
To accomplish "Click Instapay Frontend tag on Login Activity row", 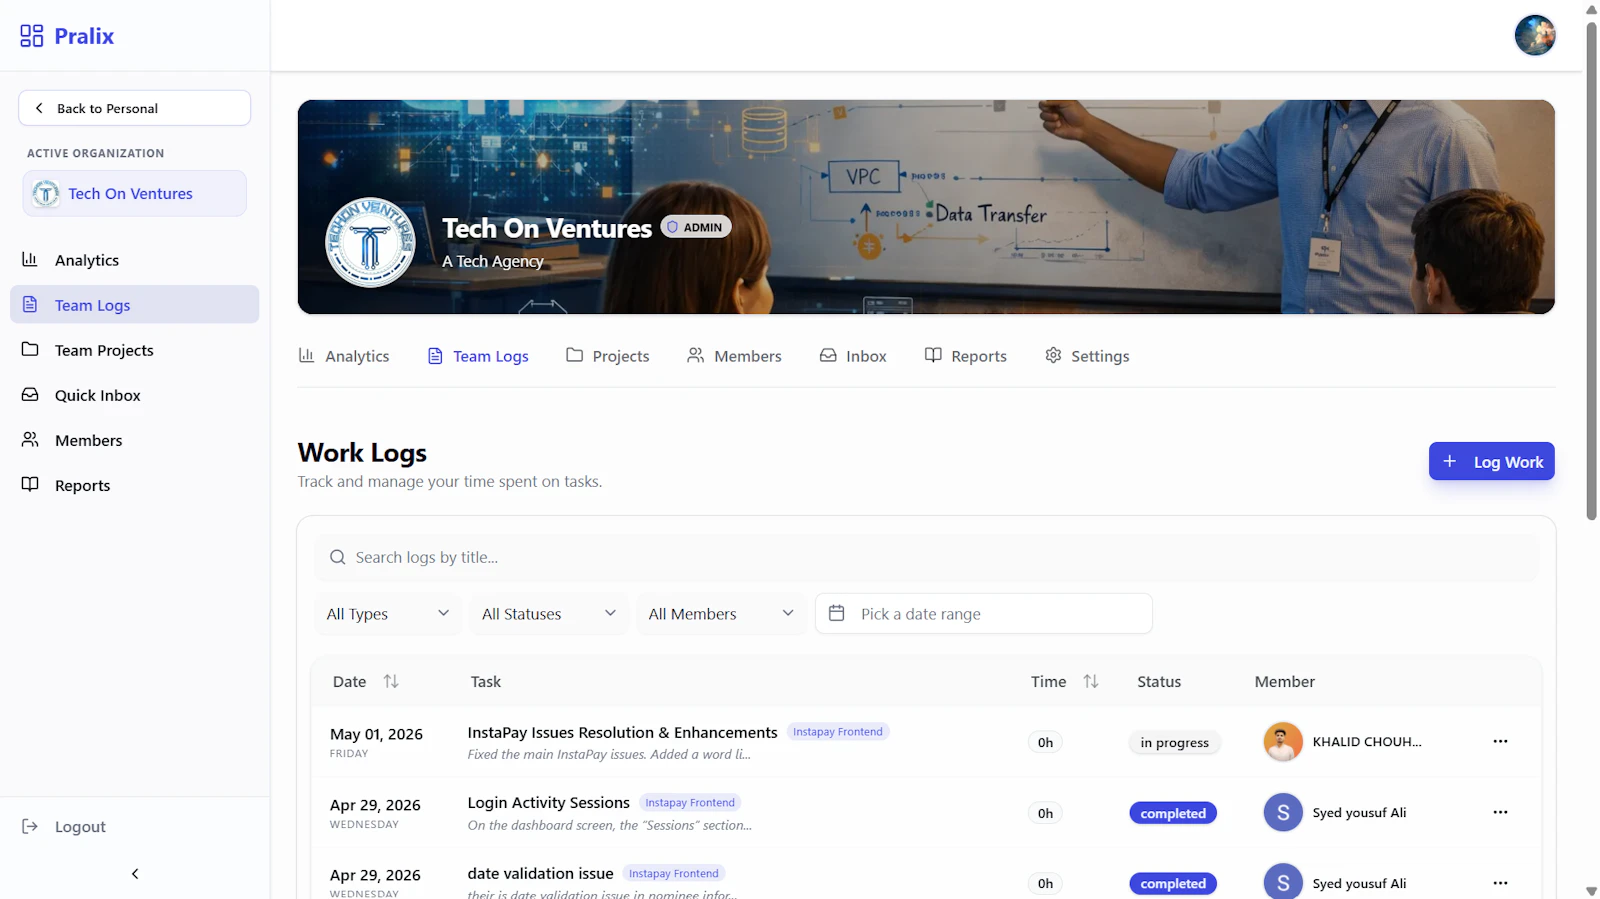I will point(690,802).
